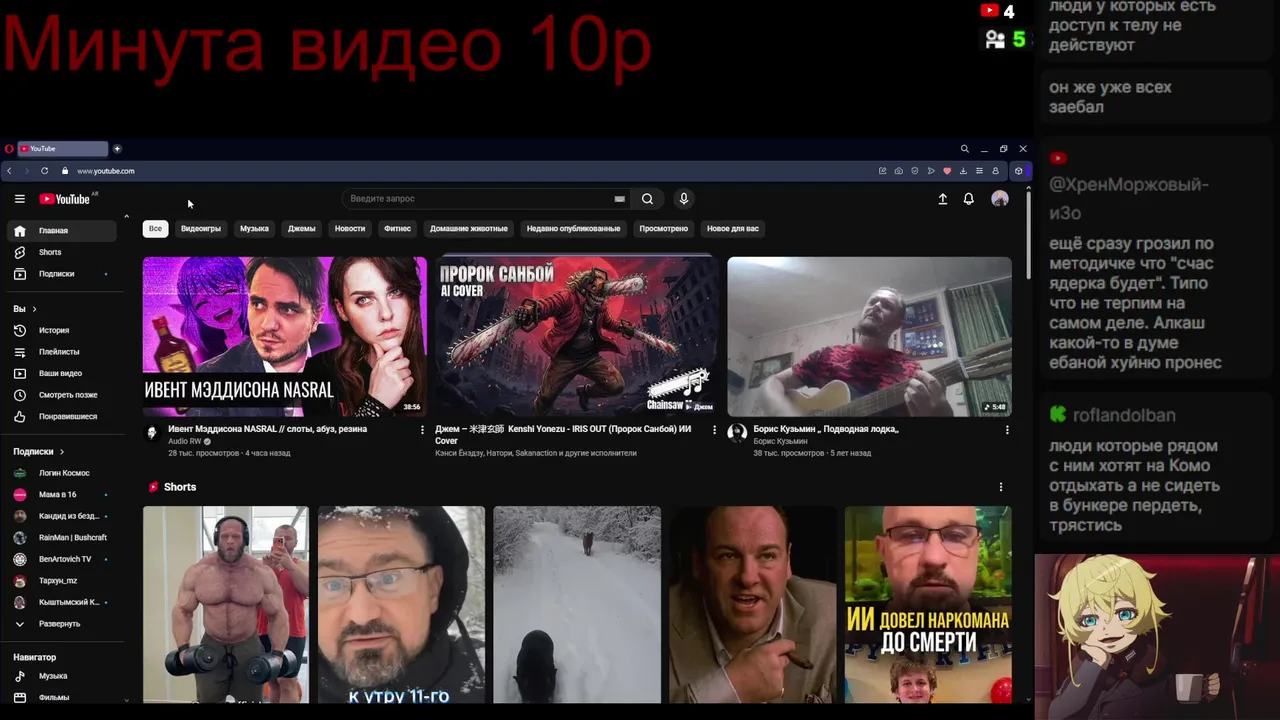
Task: Open Музыка under Навигатор
Action: point(62,676)
